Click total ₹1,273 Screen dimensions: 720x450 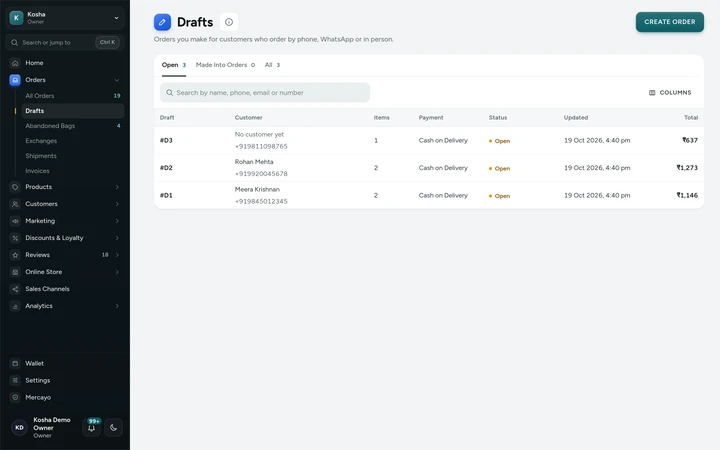(x=687, y=168)
